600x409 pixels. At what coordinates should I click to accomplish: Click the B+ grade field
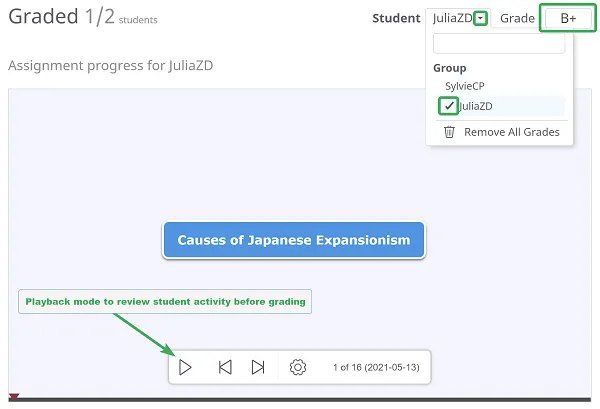[x=567, y=18]
